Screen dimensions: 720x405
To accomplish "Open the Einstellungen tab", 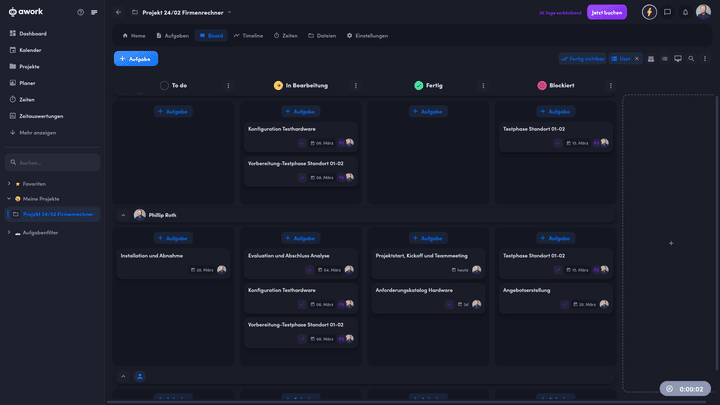I will coord(367,36).
